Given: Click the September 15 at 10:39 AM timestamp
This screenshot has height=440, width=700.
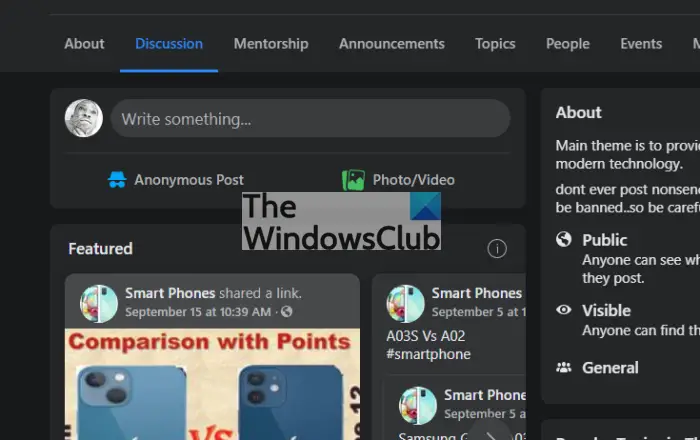Looking at the screenshot, I should tap(198, 312).
